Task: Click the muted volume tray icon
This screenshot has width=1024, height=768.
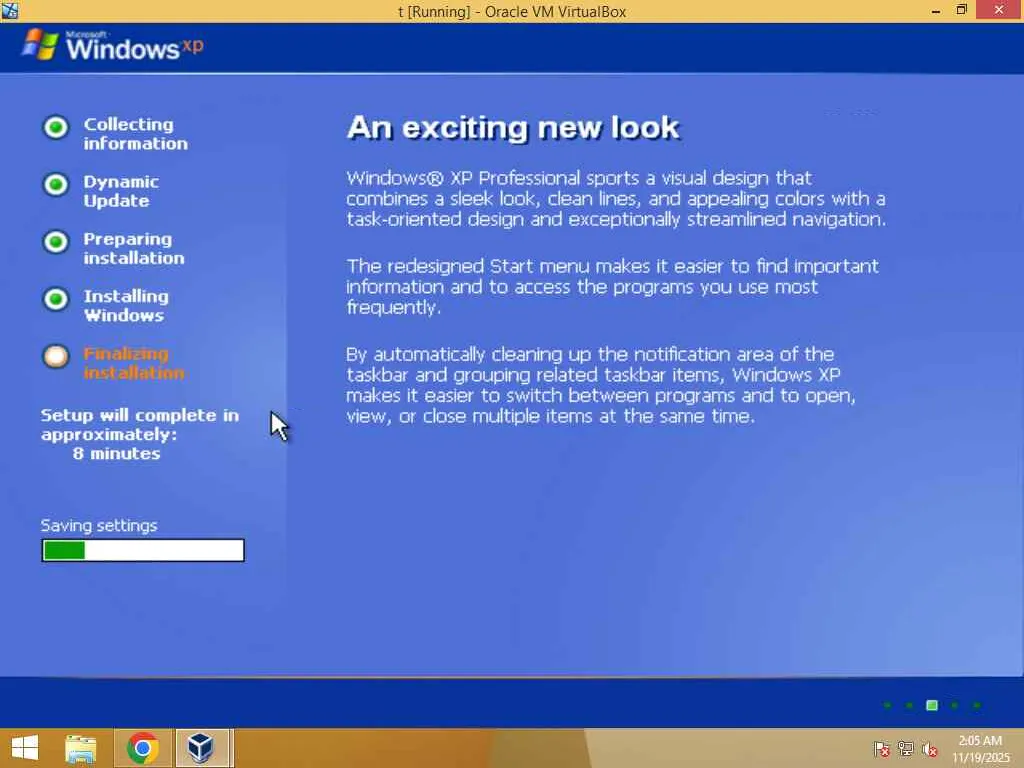Action: click(x=930, y=749)
